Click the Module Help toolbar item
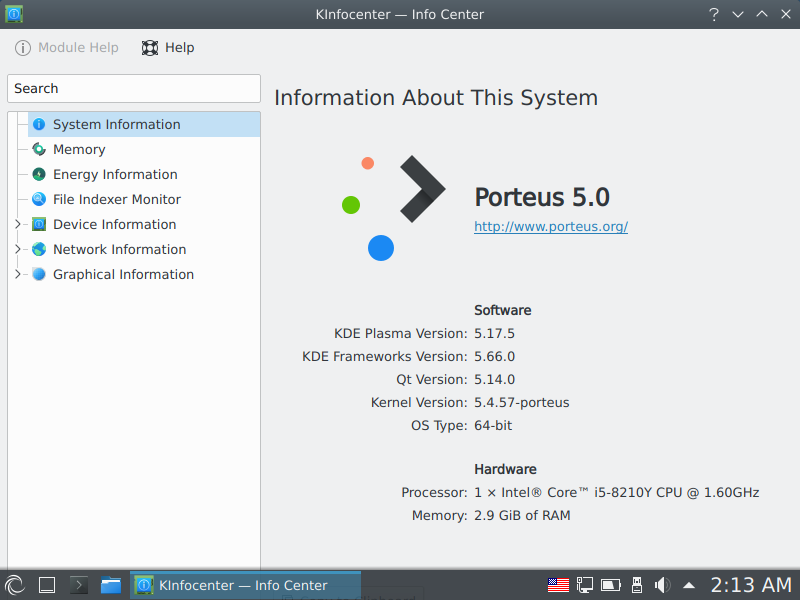Screen dimensions: 800x600 click(67, 47)
